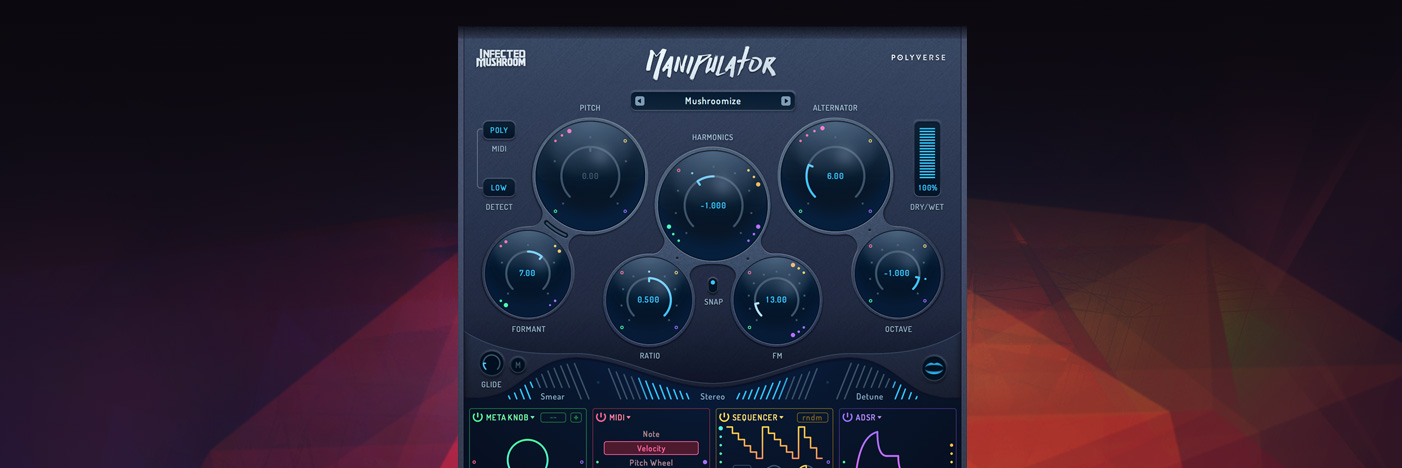
Task: Click the plus button in Meta Knob panel
Action: pos(576,417)
